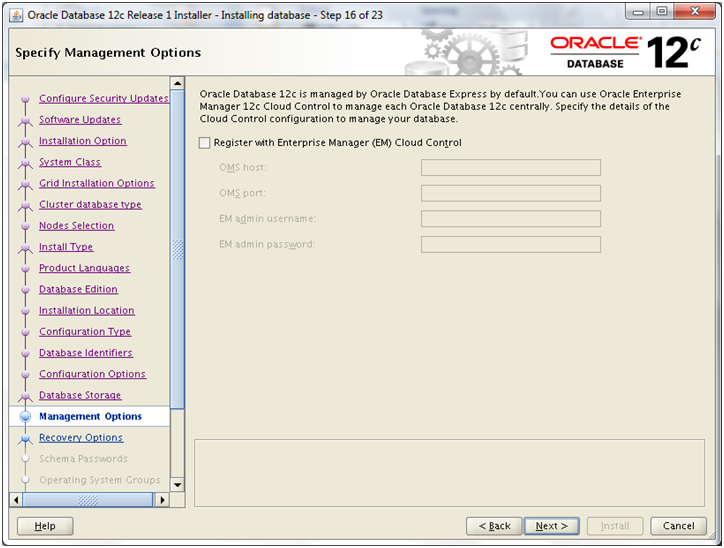
Task: Click the horizontal scrollbar thumb in step list
Action: [x=88, y=500]
